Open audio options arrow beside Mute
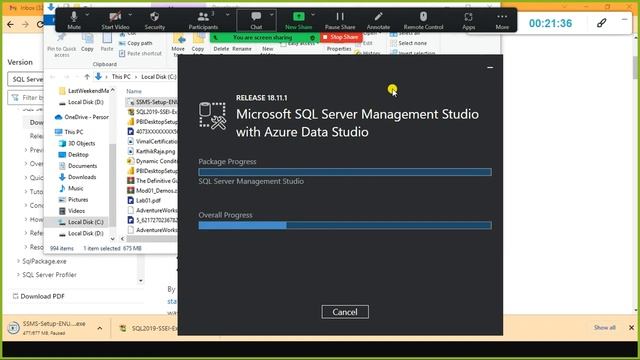This screenshot has width=640, height=360. click(x=87, y=15)
